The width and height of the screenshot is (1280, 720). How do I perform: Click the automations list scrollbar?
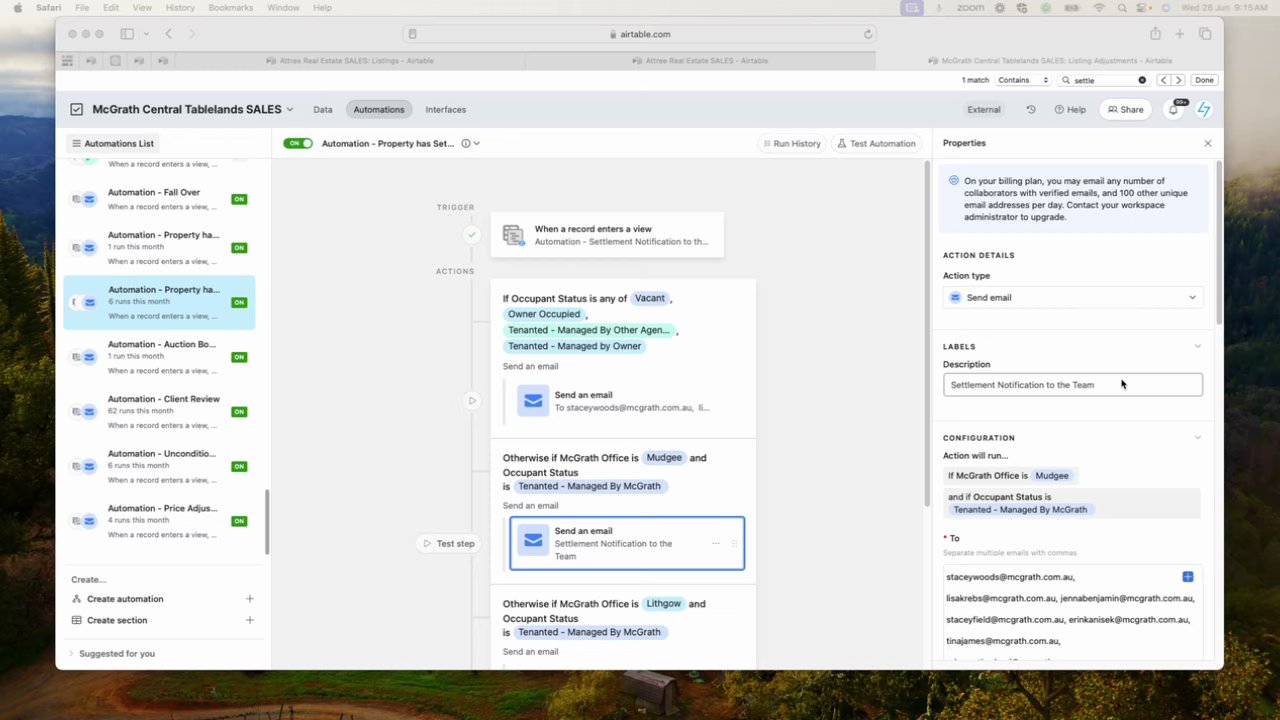coord(267,523)
